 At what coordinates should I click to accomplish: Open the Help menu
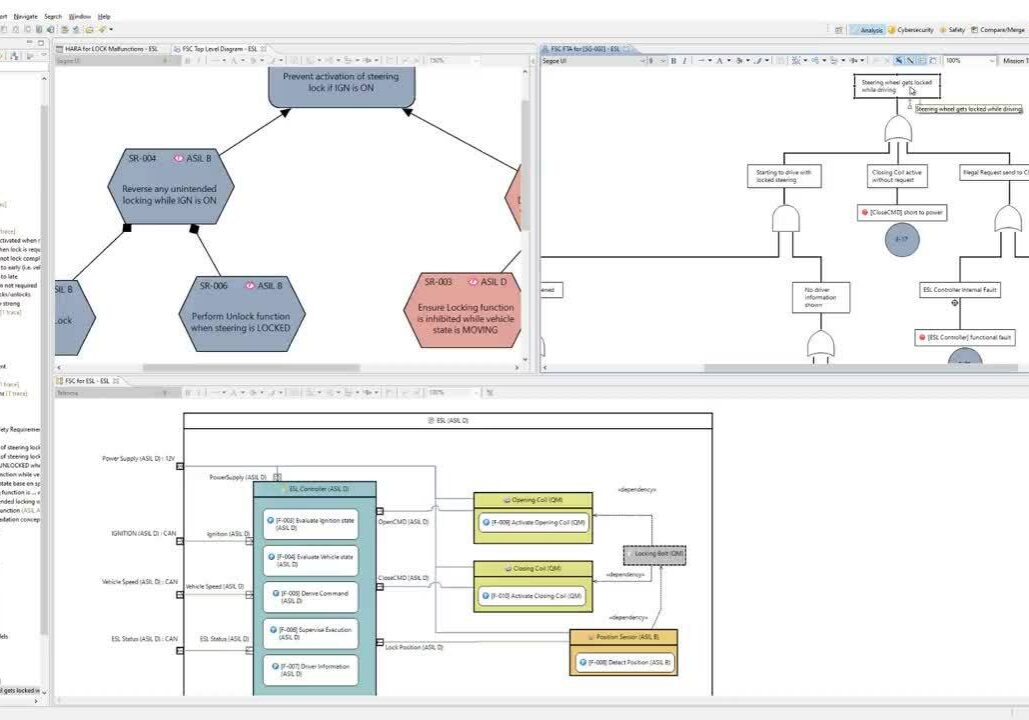[104, 16]
